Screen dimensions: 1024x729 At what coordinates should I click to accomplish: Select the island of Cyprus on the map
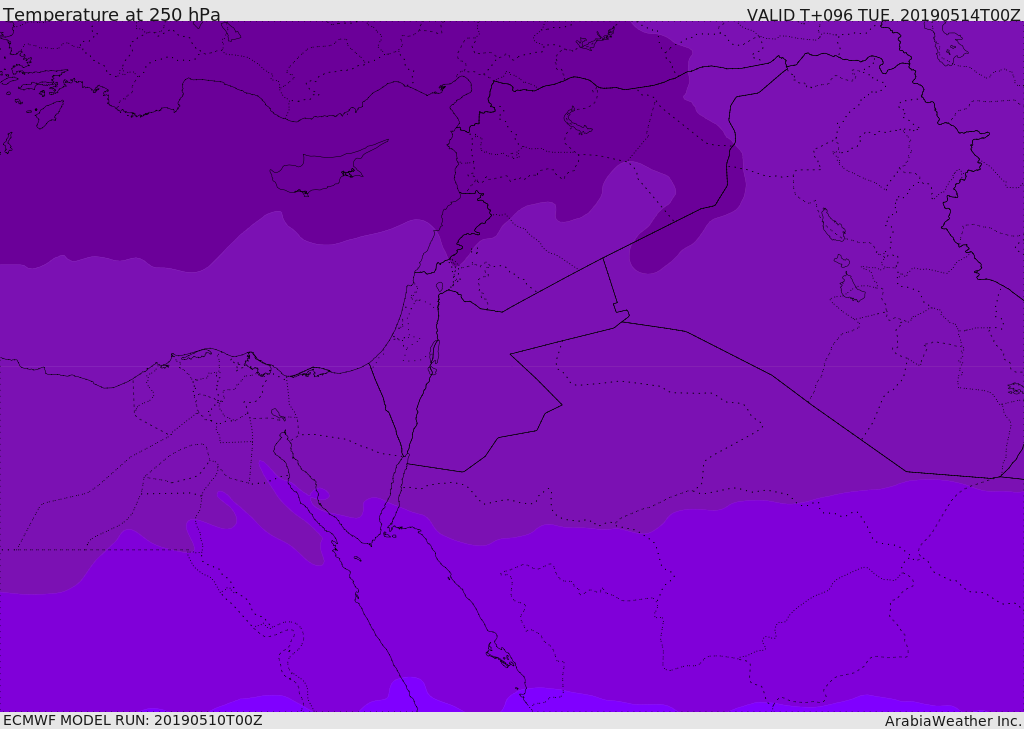point(328,169)
